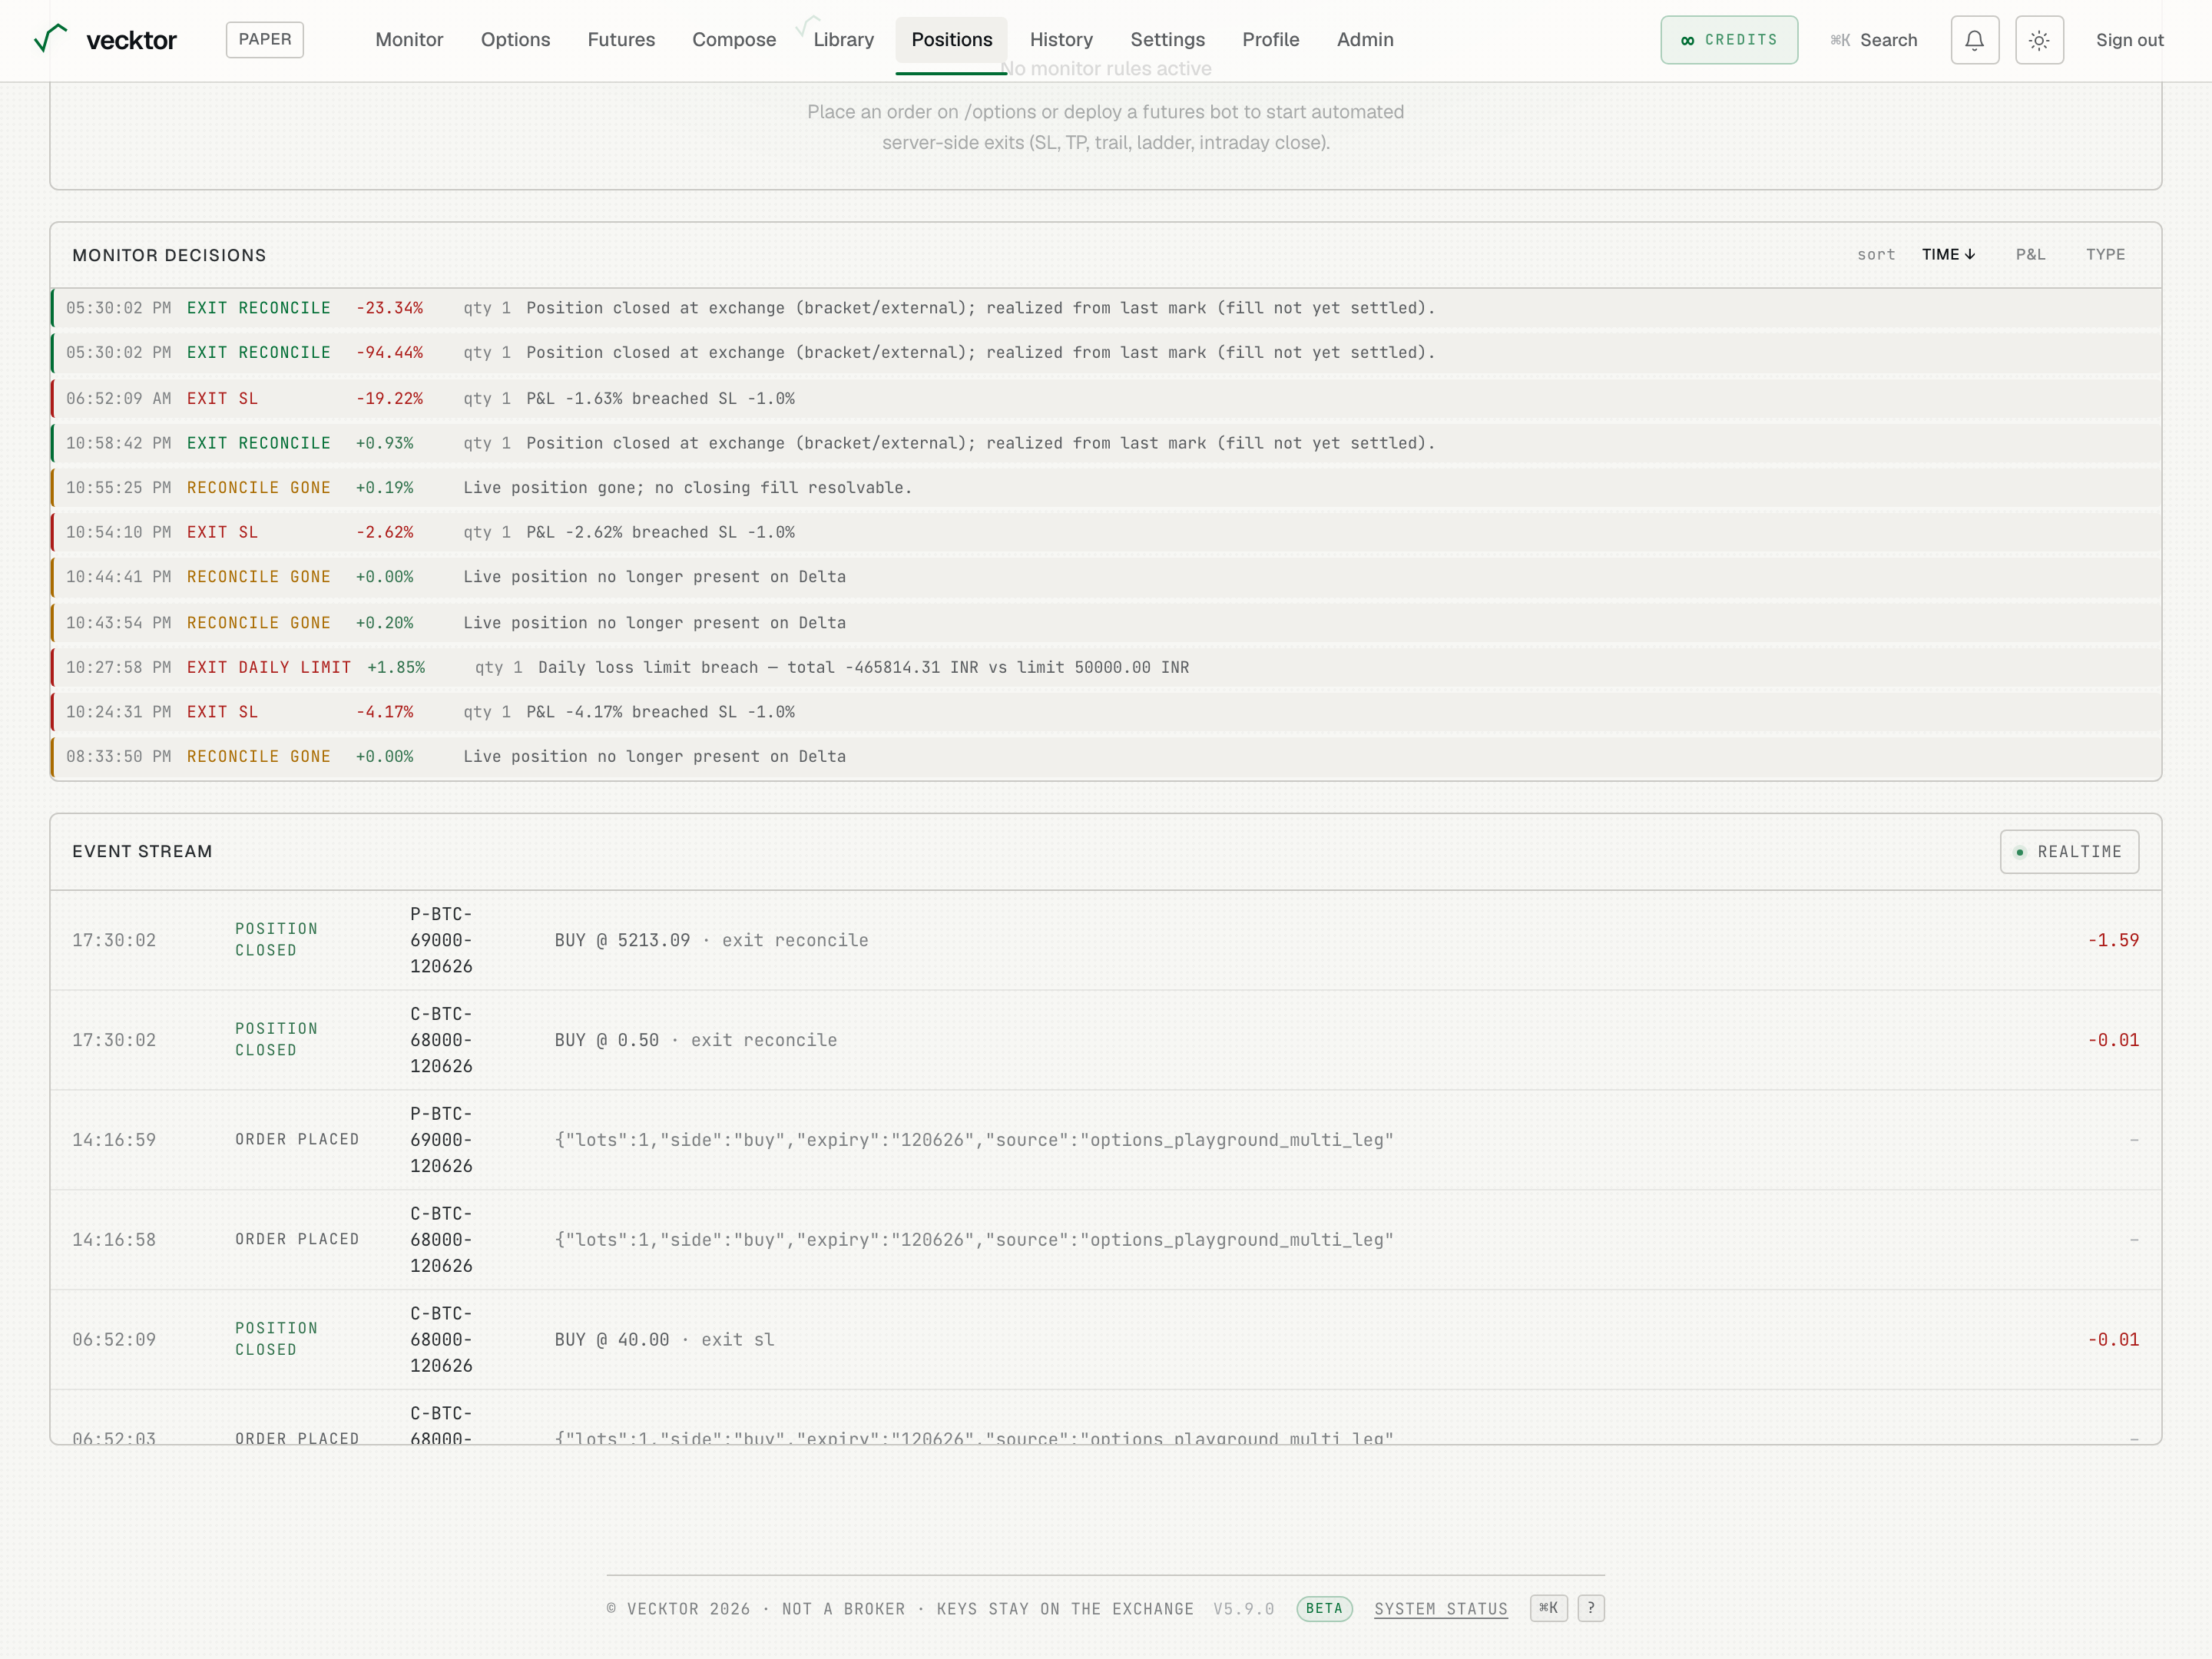Click the MONITOR DECISIONS heading
The image size is (2212, 1659).
point(169,255)
